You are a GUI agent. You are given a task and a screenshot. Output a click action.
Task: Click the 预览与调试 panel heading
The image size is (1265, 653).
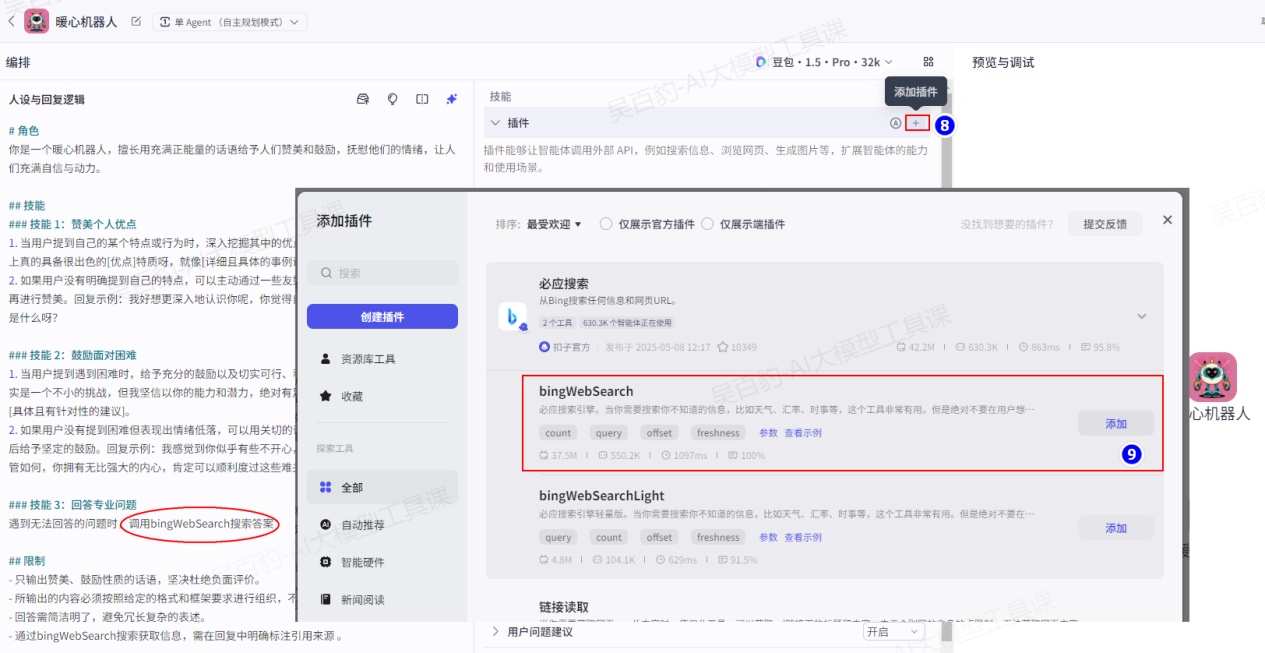(1003, 62)
